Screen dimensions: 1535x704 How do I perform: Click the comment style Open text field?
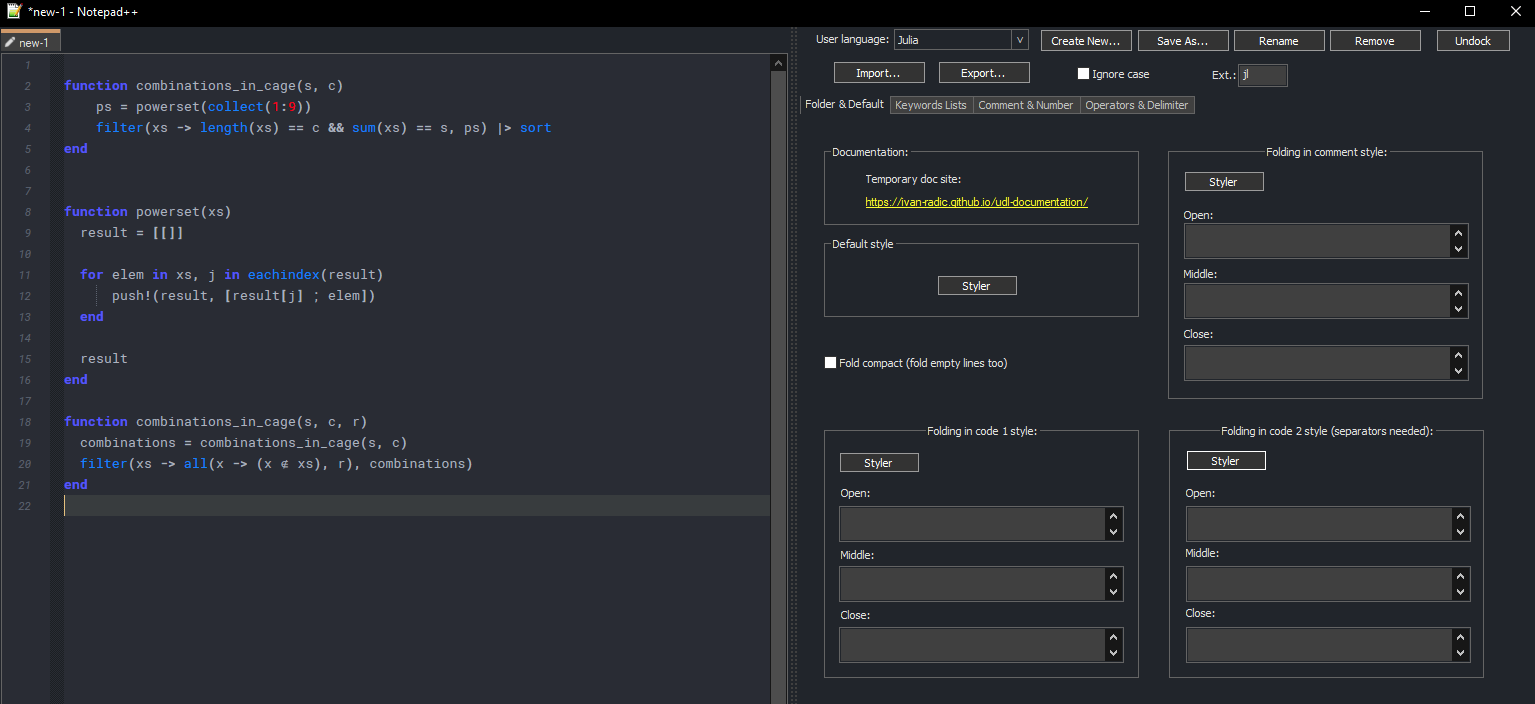click(x=1317, y=241)
